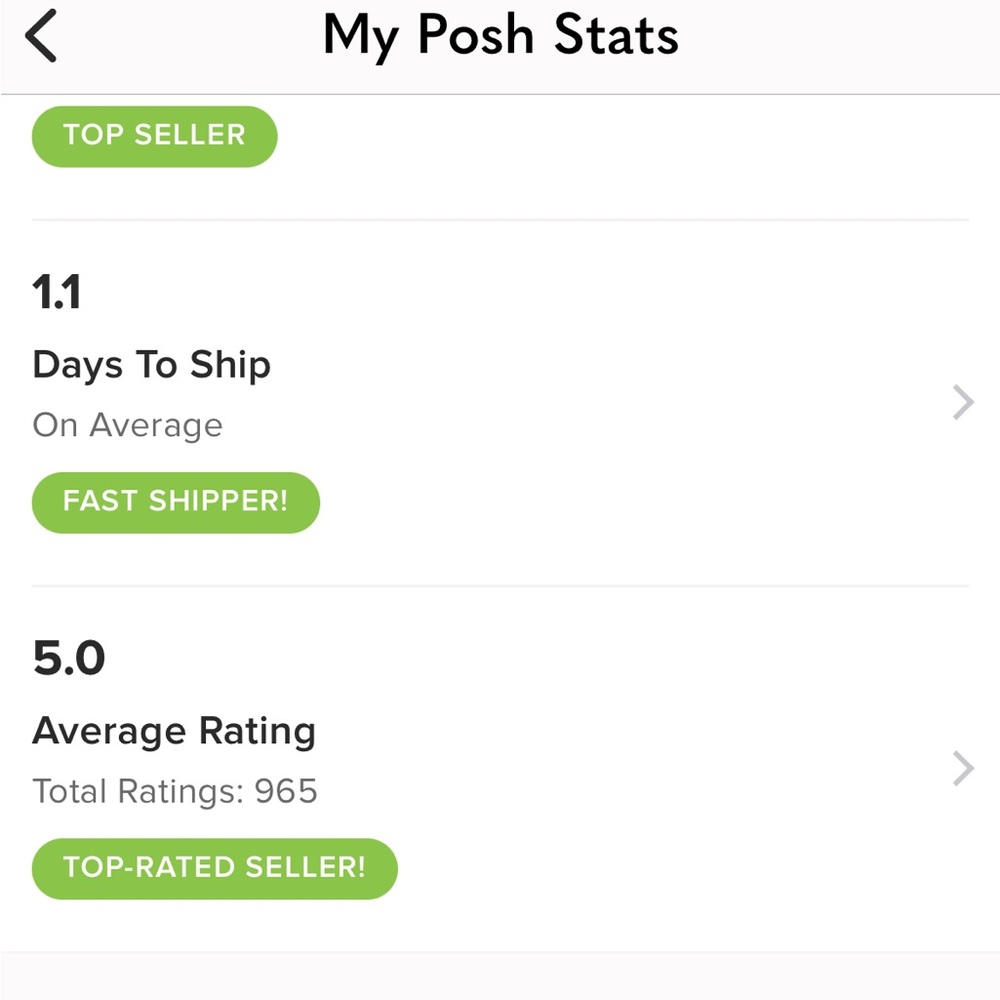Screen dimensions: 1000x1000
Task: Select the Days To Ship label
Action: click(151, 365)
